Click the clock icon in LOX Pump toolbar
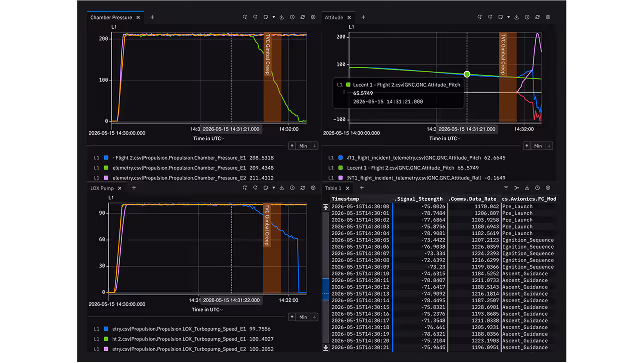Image resolution: width=644 pixels, height=363 pixels. pyautogui.click(x=292, y=188)
